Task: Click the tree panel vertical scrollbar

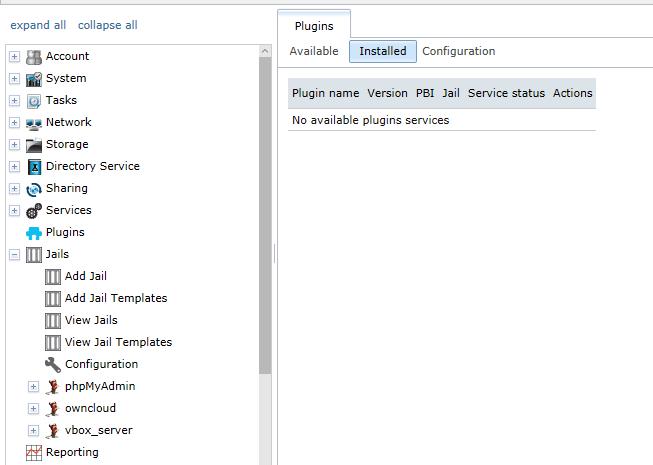Action: [265, 216]
